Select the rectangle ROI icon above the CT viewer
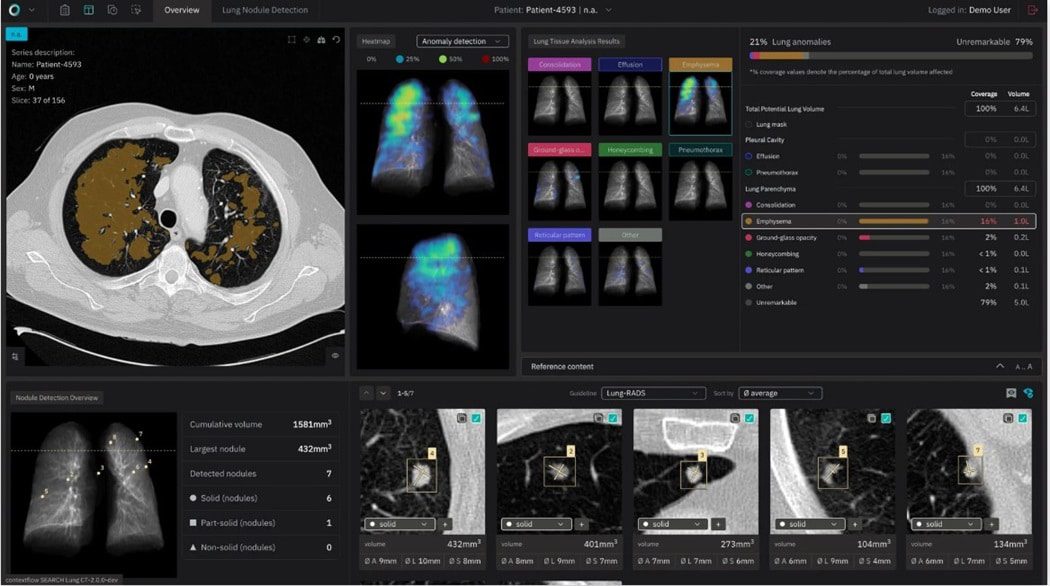Viewport: 1050px width, 586px height. click(292, 40)
